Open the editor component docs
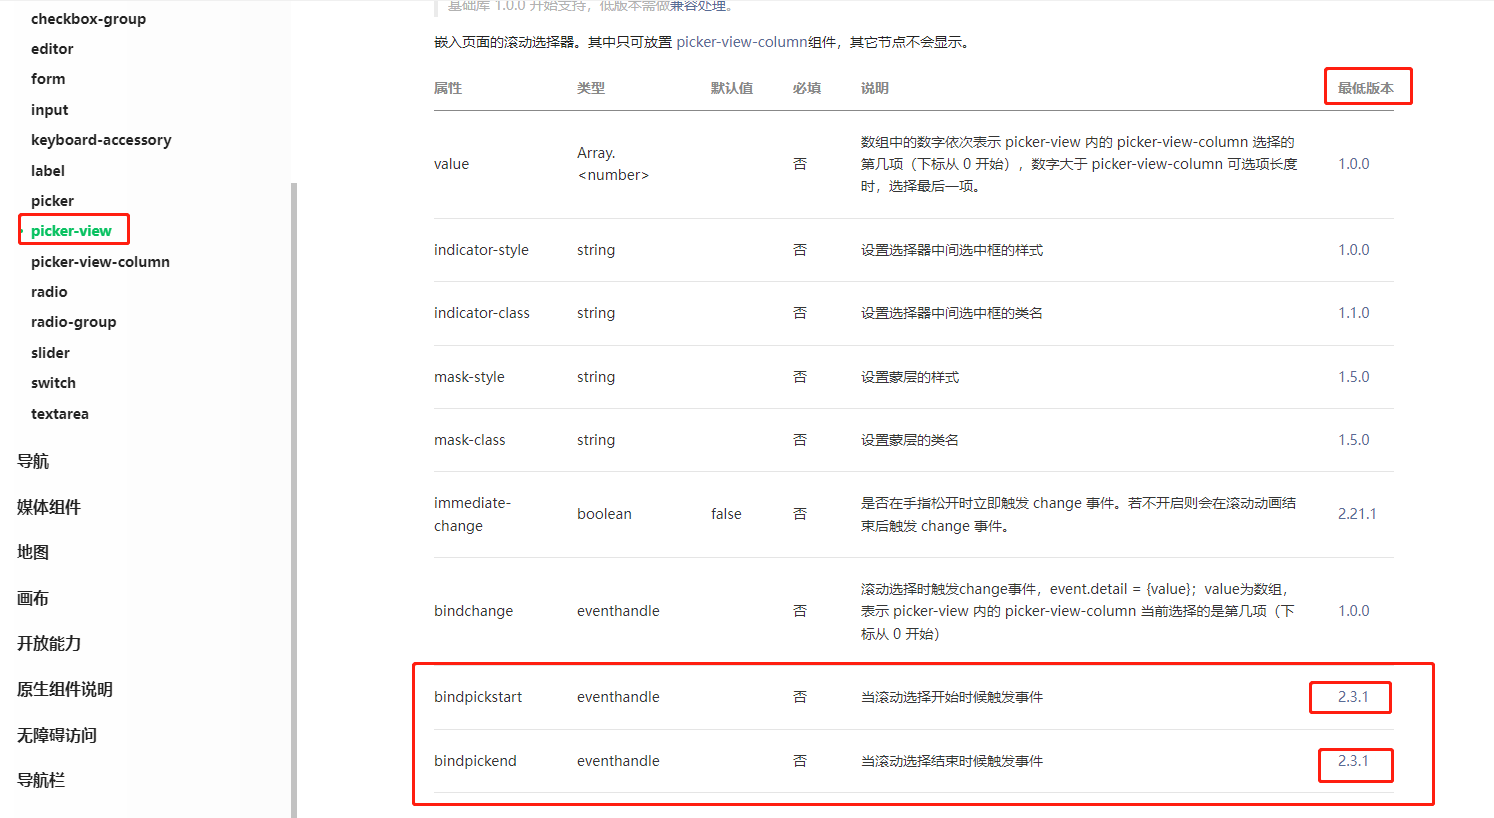Image resolution: width=1494 pixels, height=818 pixels. 52,48
